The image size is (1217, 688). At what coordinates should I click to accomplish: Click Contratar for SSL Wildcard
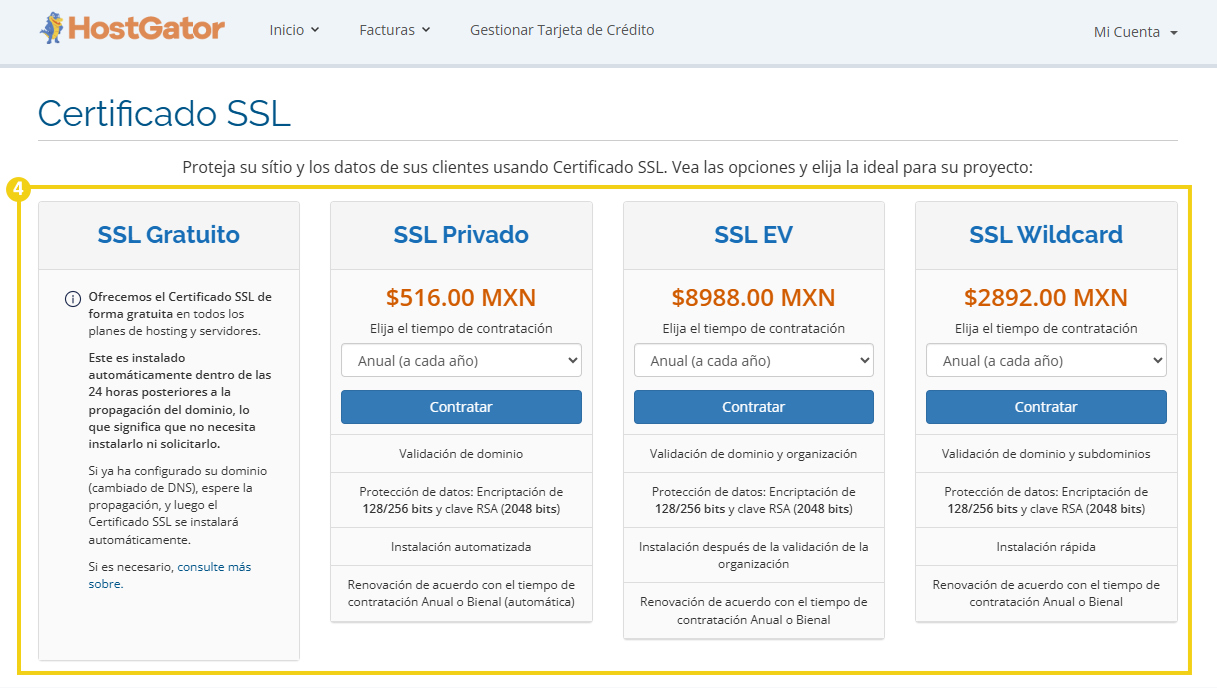point(1046,407)
